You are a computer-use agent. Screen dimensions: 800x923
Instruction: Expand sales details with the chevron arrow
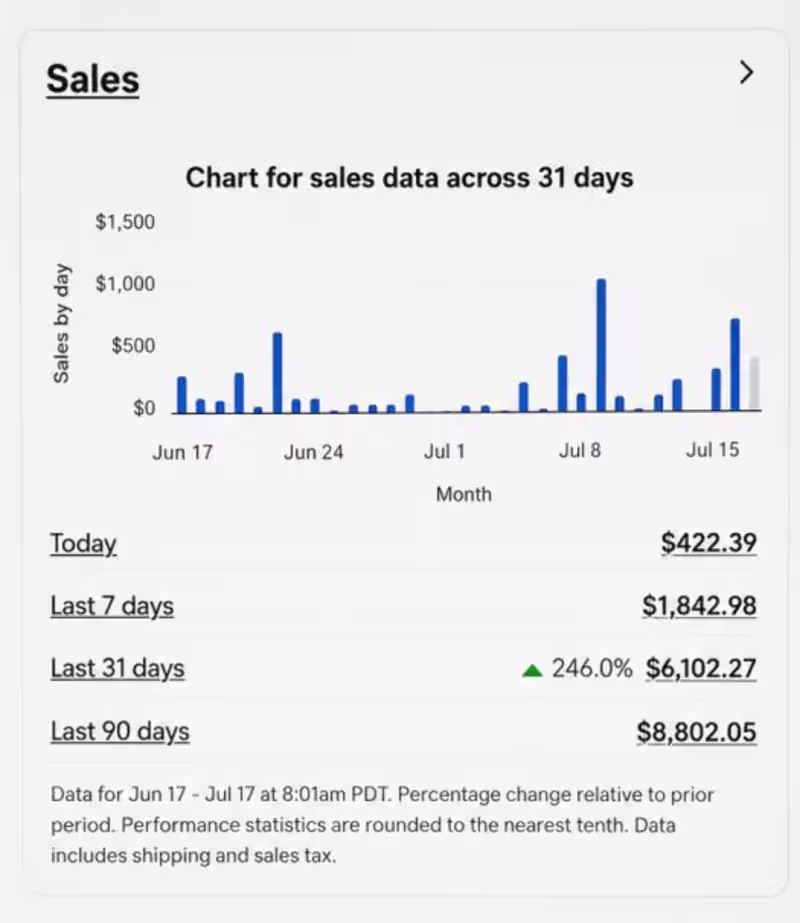(746, 72)
